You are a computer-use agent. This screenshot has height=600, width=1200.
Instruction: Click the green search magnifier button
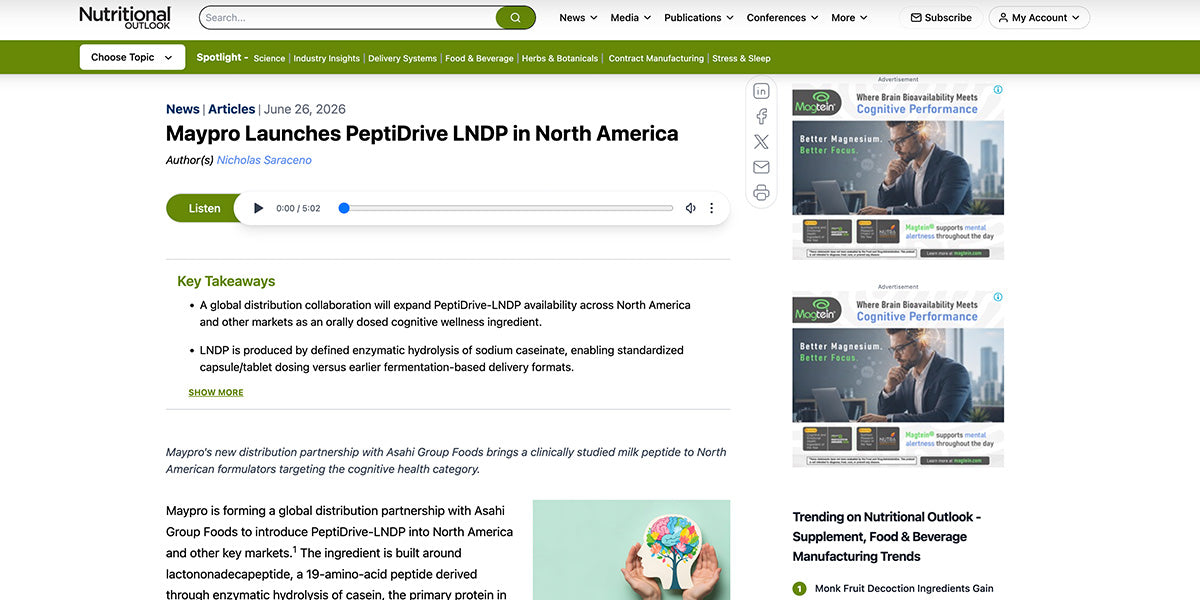pyautogui.click(x=515, y=17)
